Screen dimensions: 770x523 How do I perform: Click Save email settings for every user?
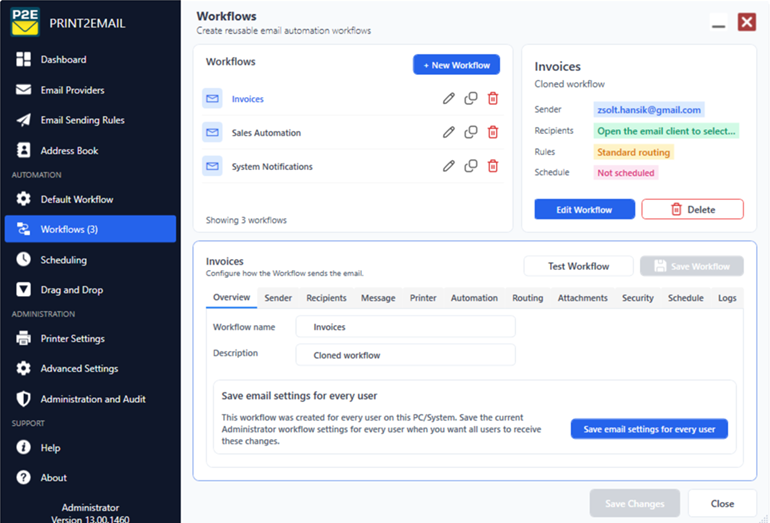pos(649,429)
